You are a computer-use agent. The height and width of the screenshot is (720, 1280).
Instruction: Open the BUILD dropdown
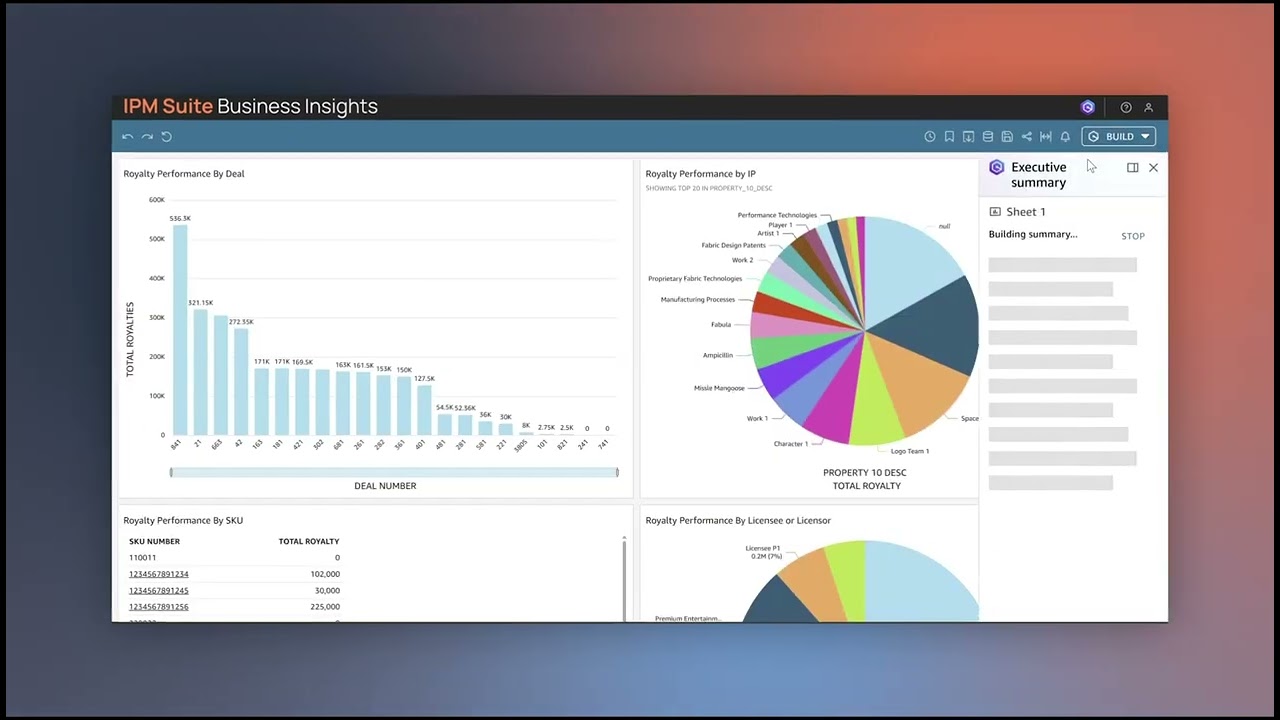pos(1118,137)
